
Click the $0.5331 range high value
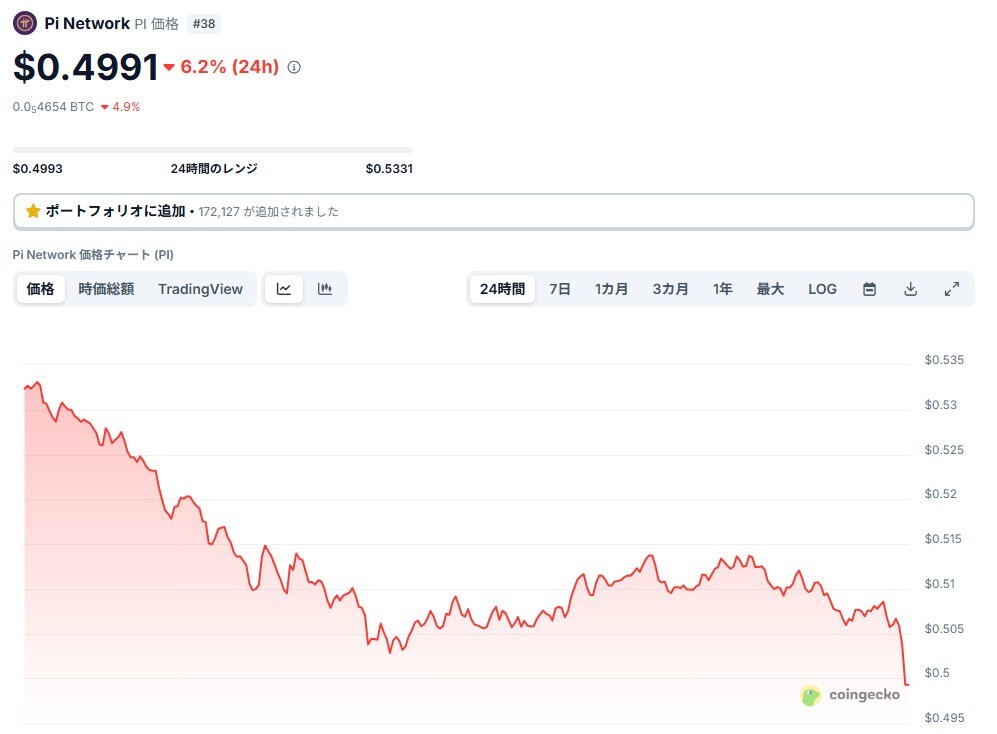coord(389,169)
